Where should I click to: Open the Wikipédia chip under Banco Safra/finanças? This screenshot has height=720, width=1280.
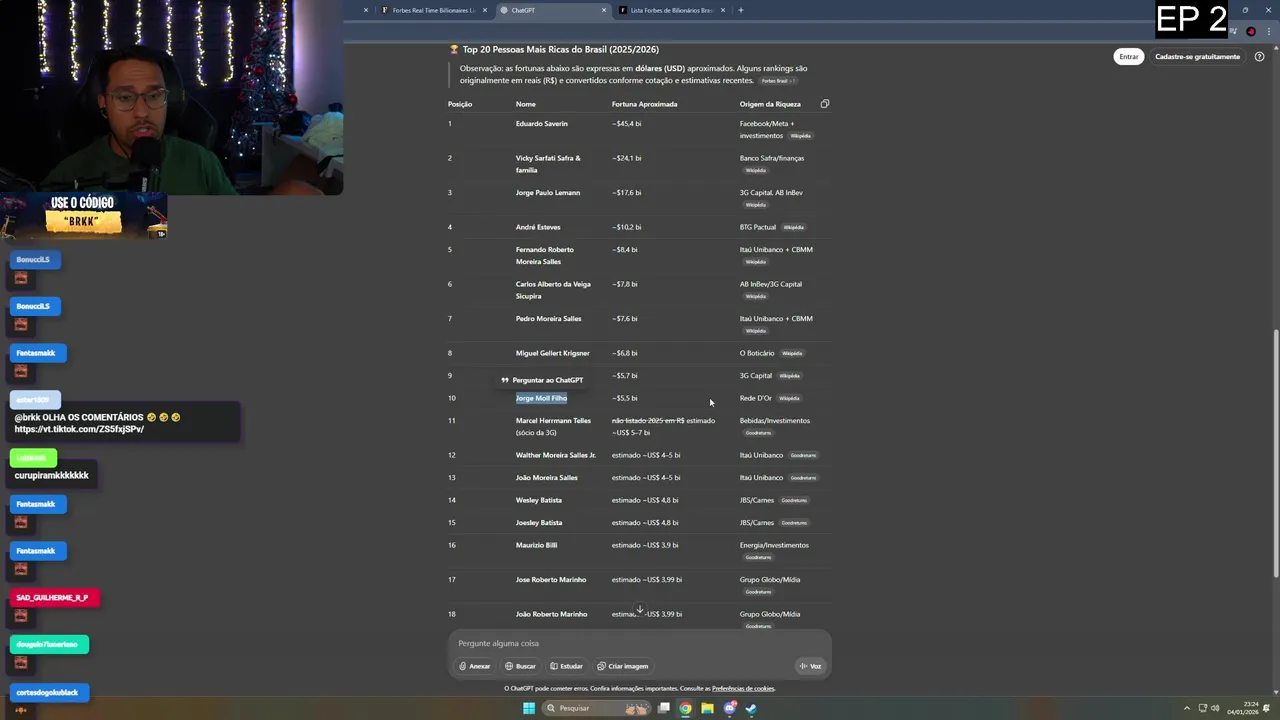[x=755, y=170]
